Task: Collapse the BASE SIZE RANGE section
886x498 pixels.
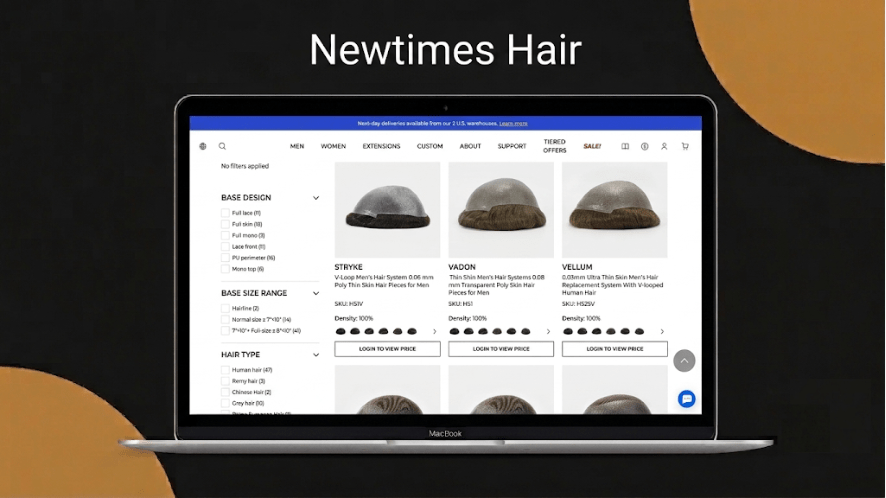Action: point(316,293)
